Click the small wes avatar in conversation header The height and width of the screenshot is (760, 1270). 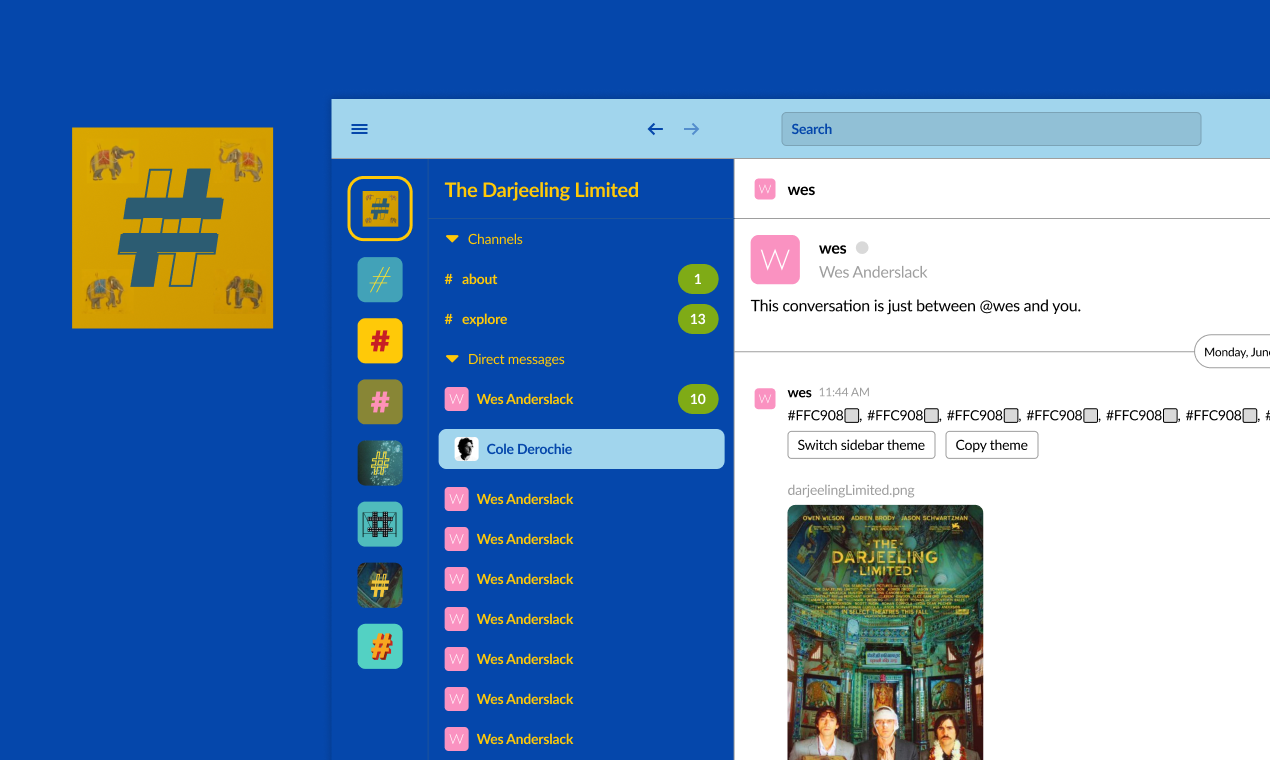[765, 189]
